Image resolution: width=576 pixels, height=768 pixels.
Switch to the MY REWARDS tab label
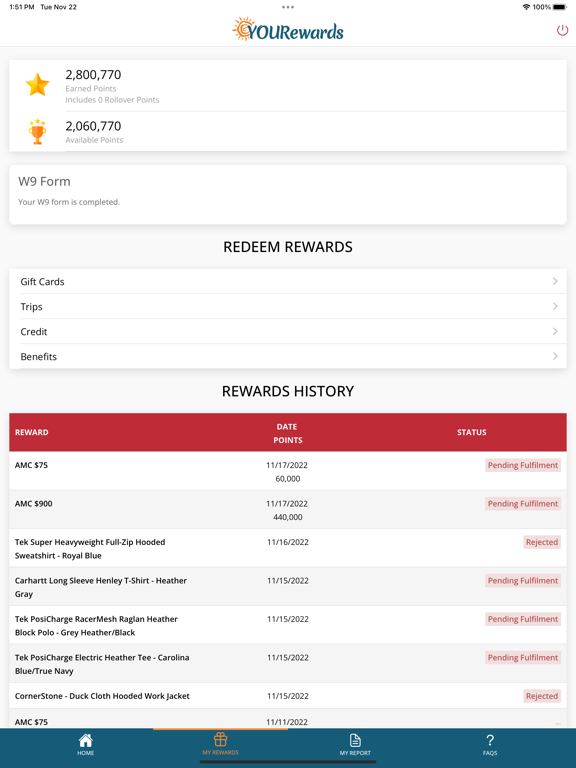click(220, 752)
